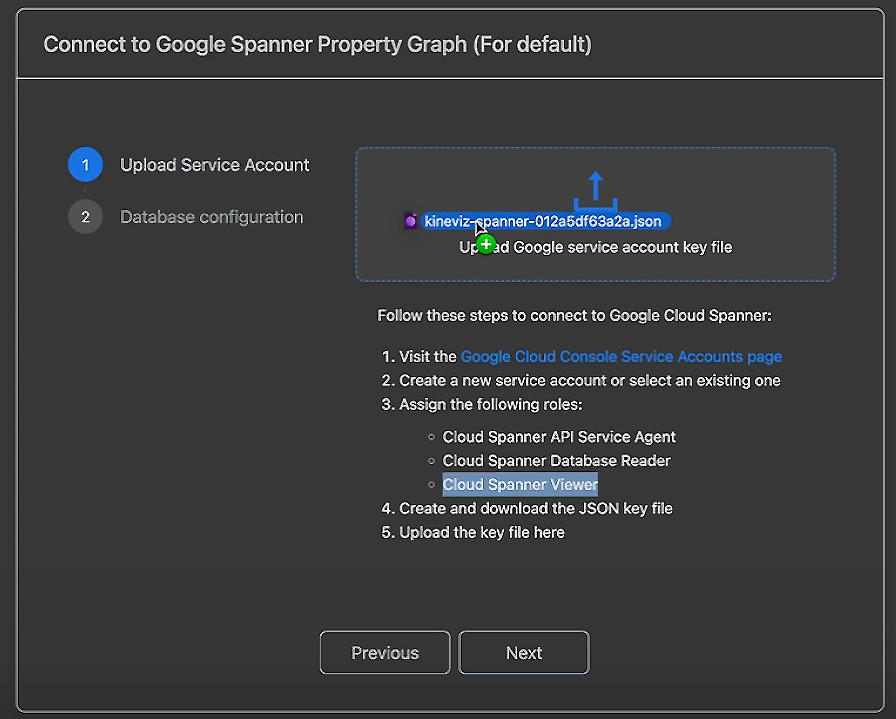Click the purple JSON file icon

[410, 221]
